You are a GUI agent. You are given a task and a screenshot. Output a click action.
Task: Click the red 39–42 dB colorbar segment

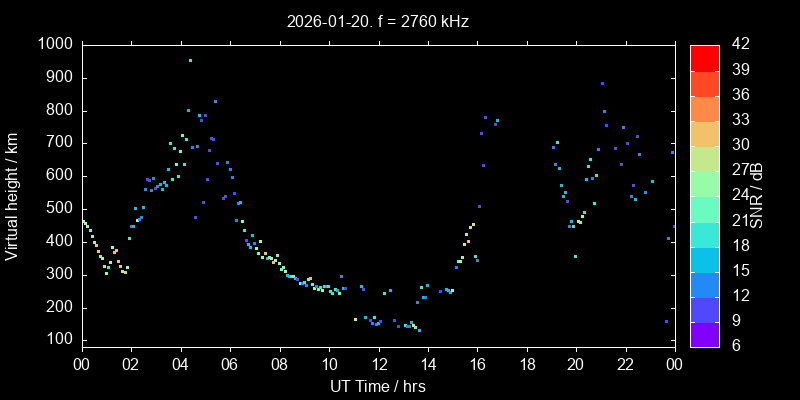[x=705, y=57]
